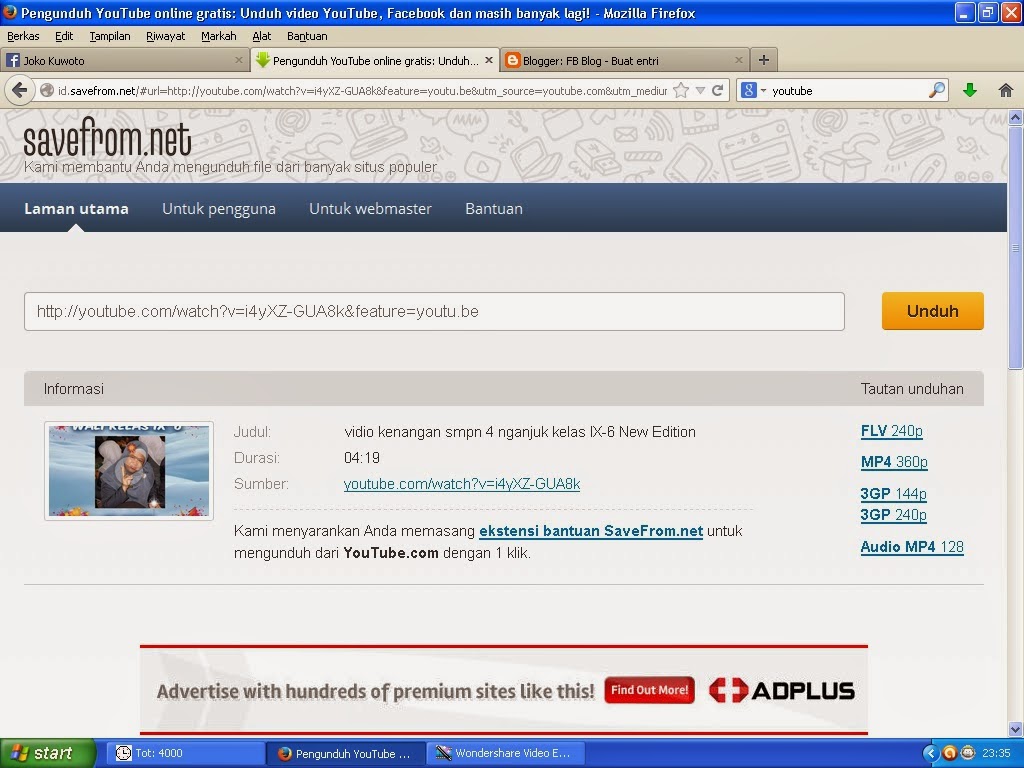Open the Windows start button
1024x768 pixels.
(48, 753)
